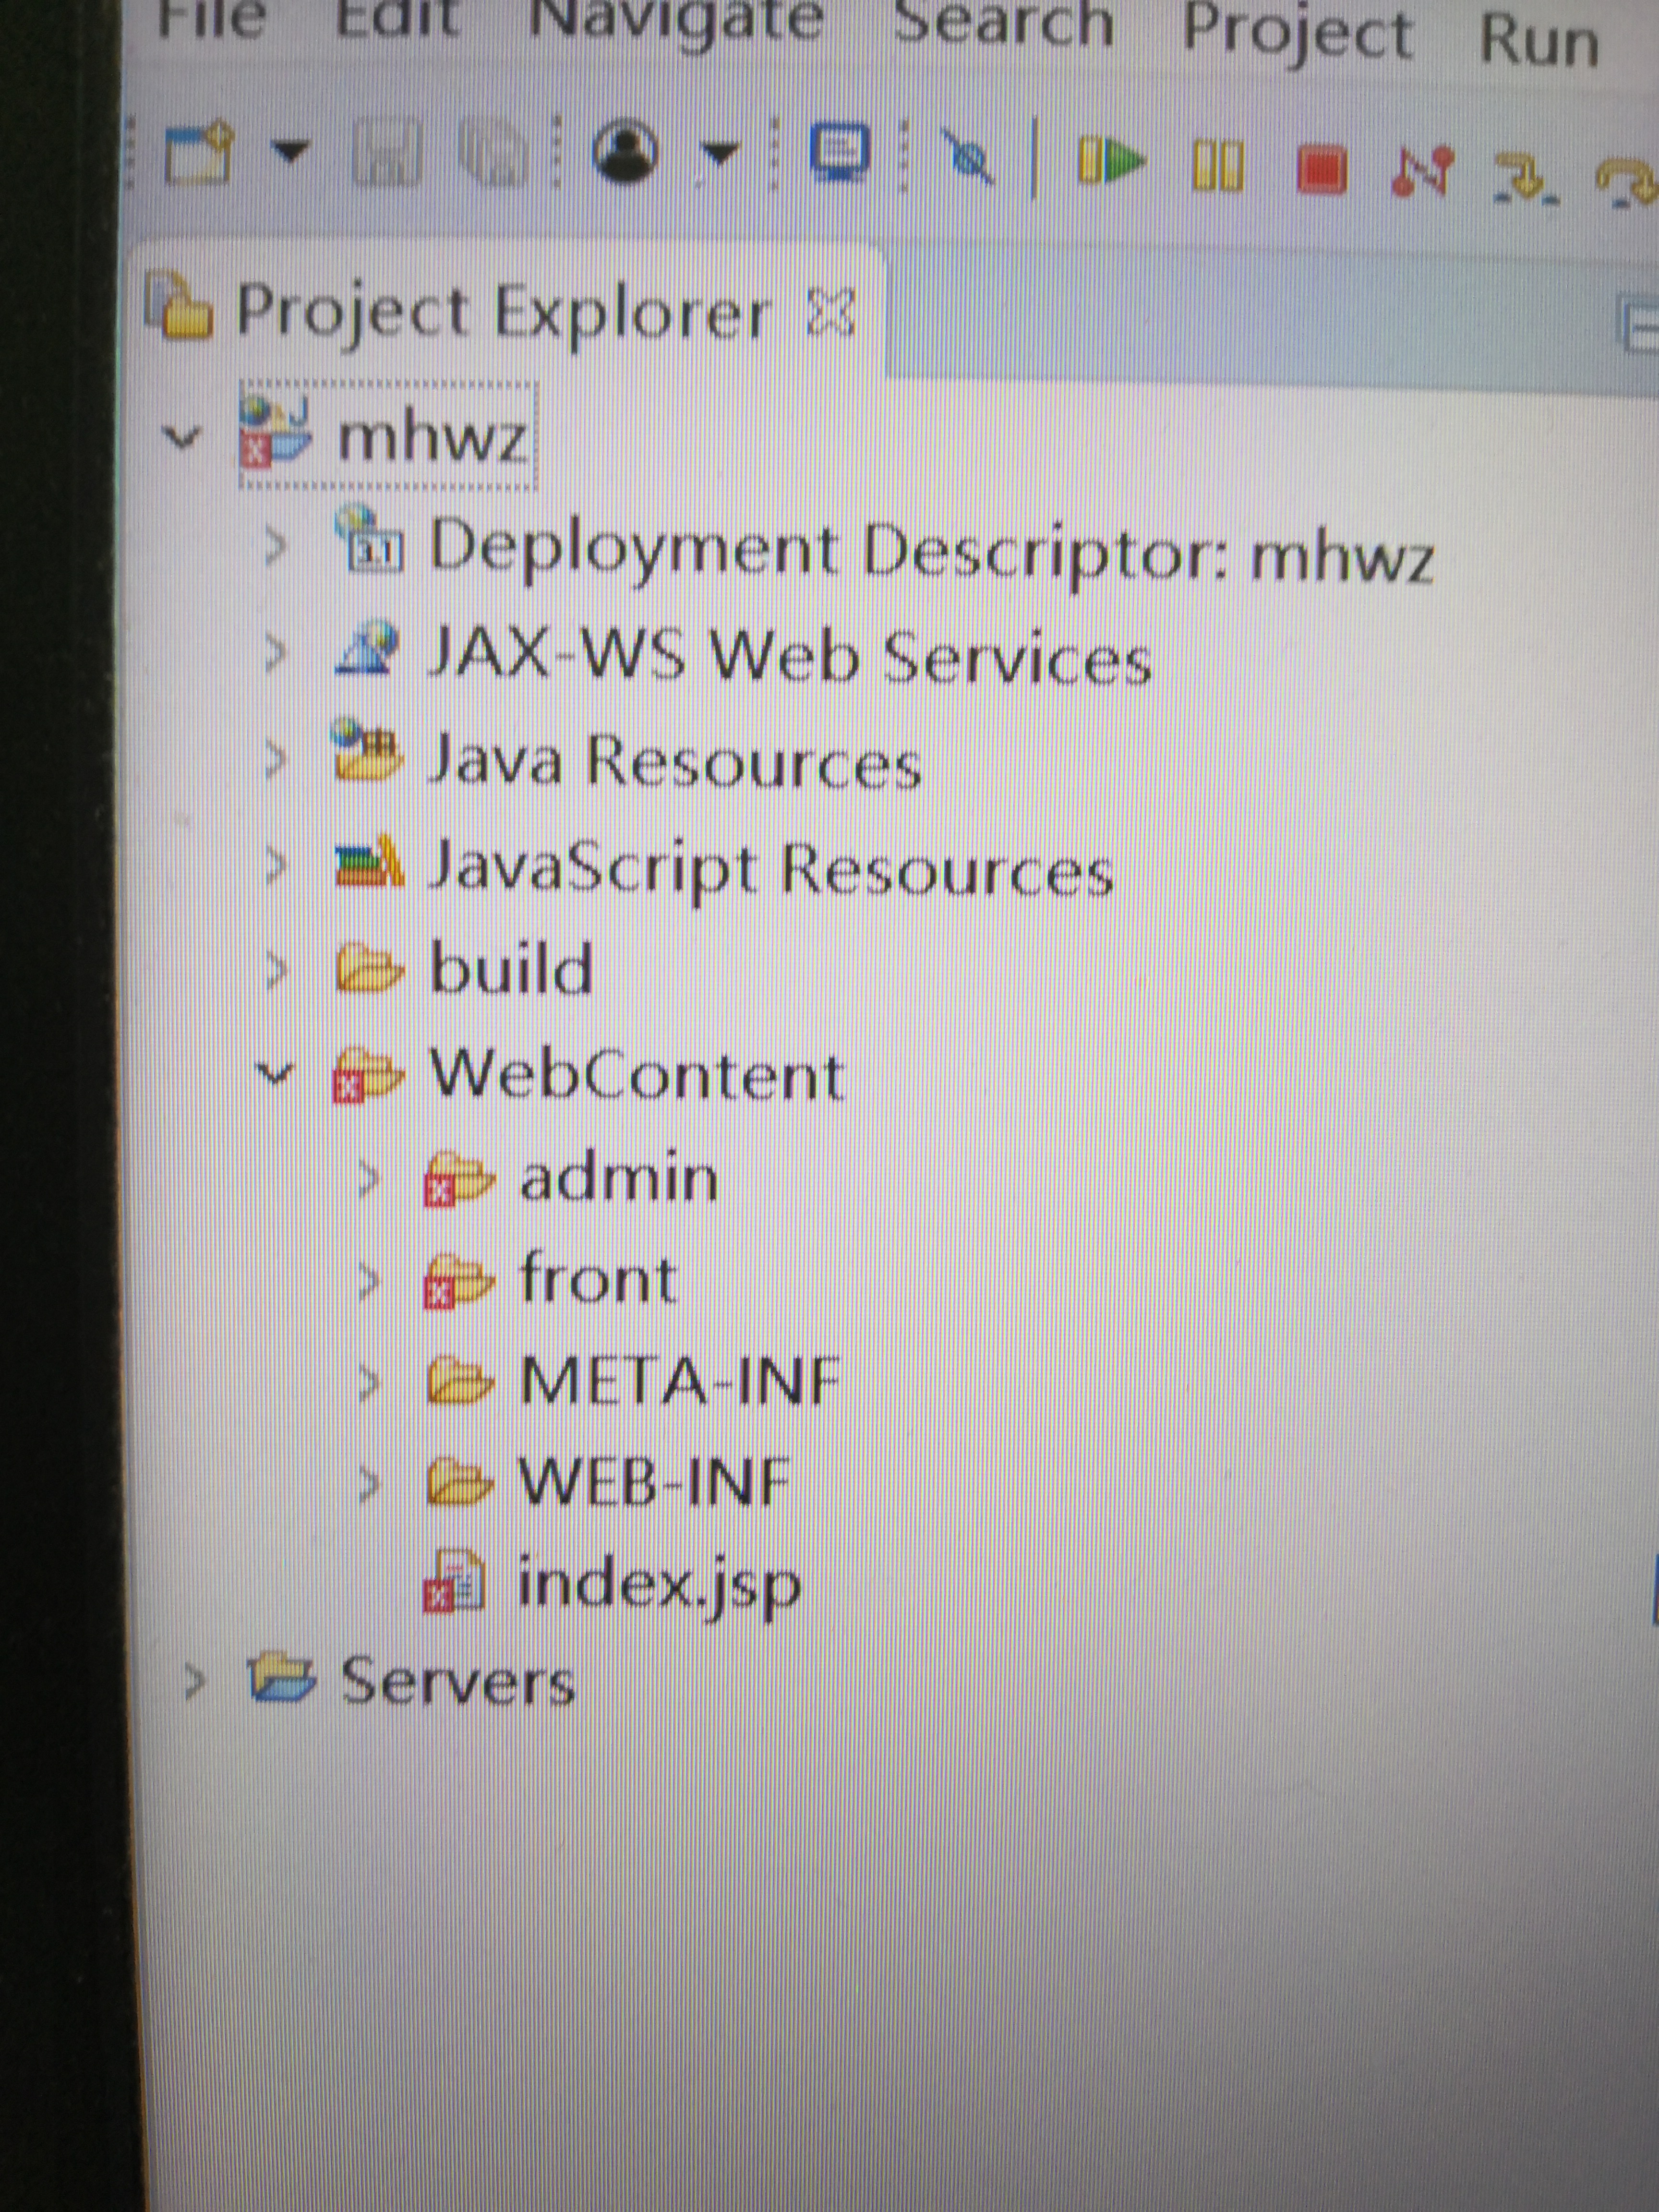
Task: Select the front folder label
Action: coord(598,1278)
